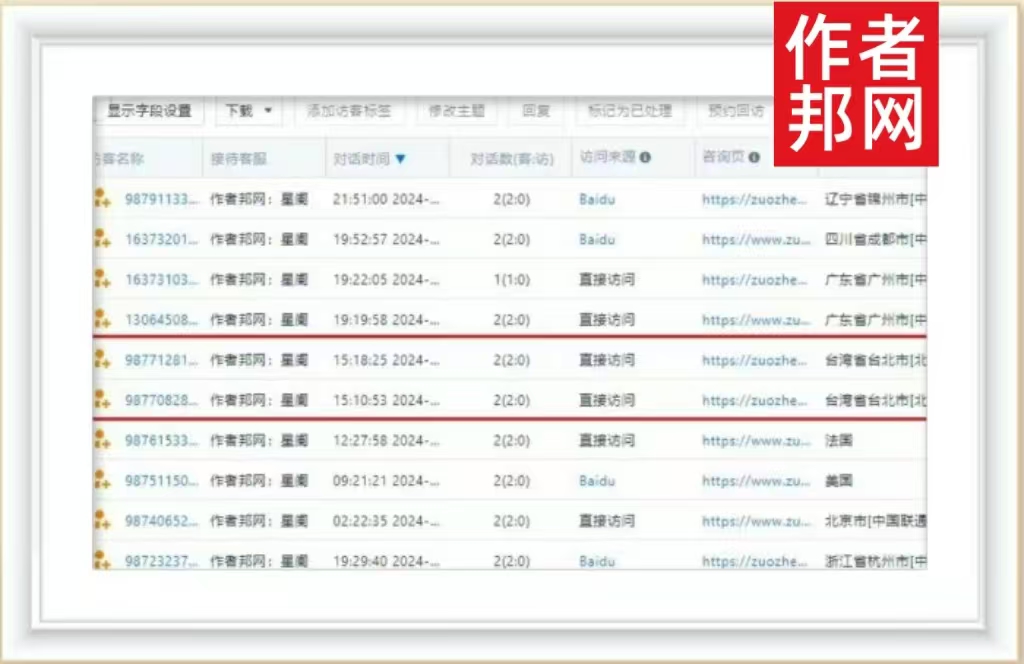The image size is (1024, 664).
Task: Click add-visitor icon beside visitor 16373201
Action: tap(102, 239)
